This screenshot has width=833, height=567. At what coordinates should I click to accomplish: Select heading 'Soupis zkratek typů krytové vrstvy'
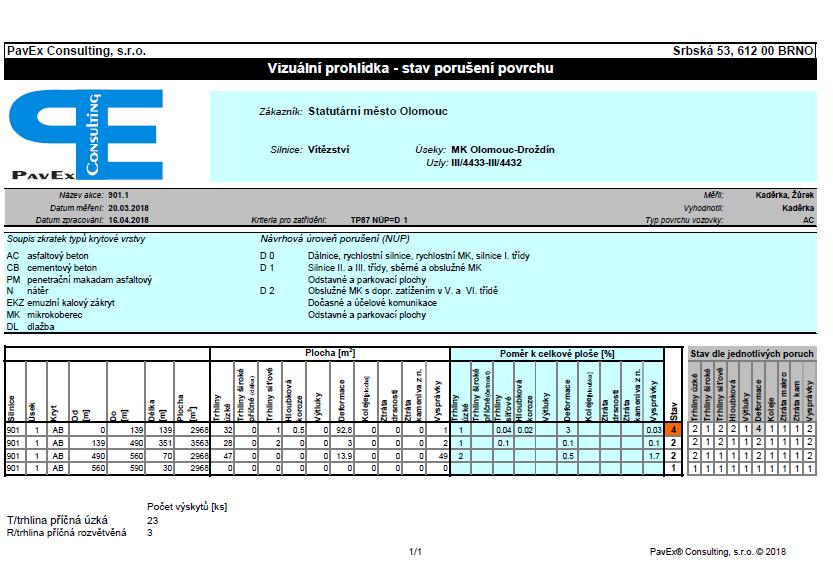click(x=76, y=239)
